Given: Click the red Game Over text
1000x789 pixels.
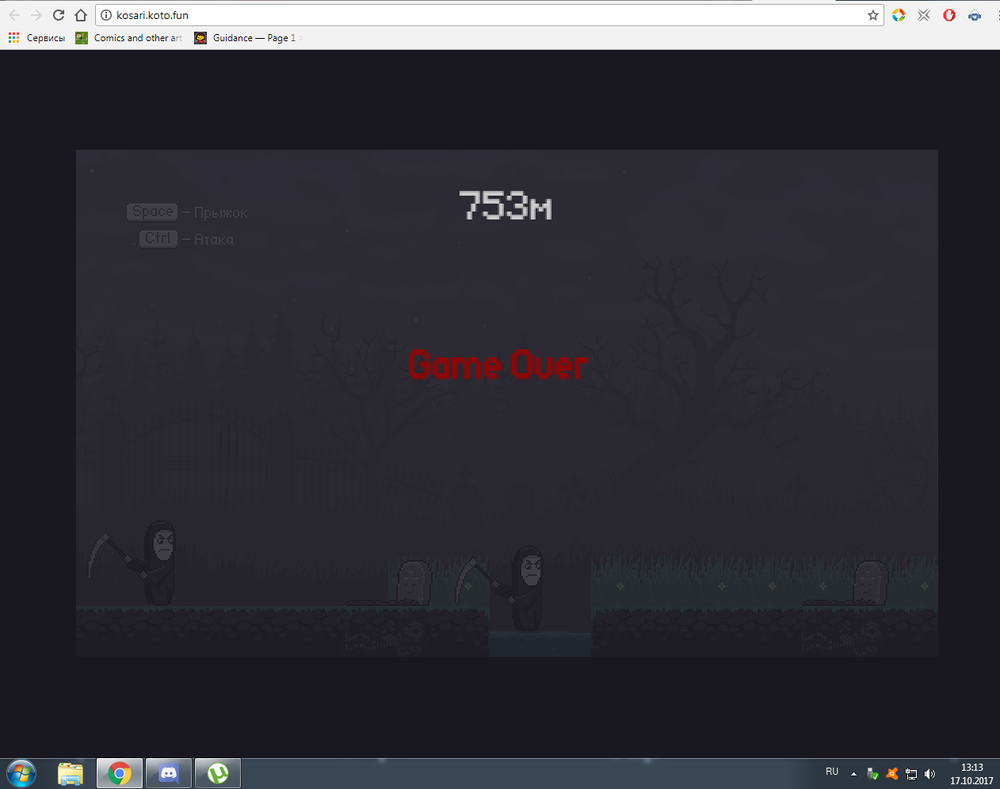Looking at the screenshot, I should (497, 365).
